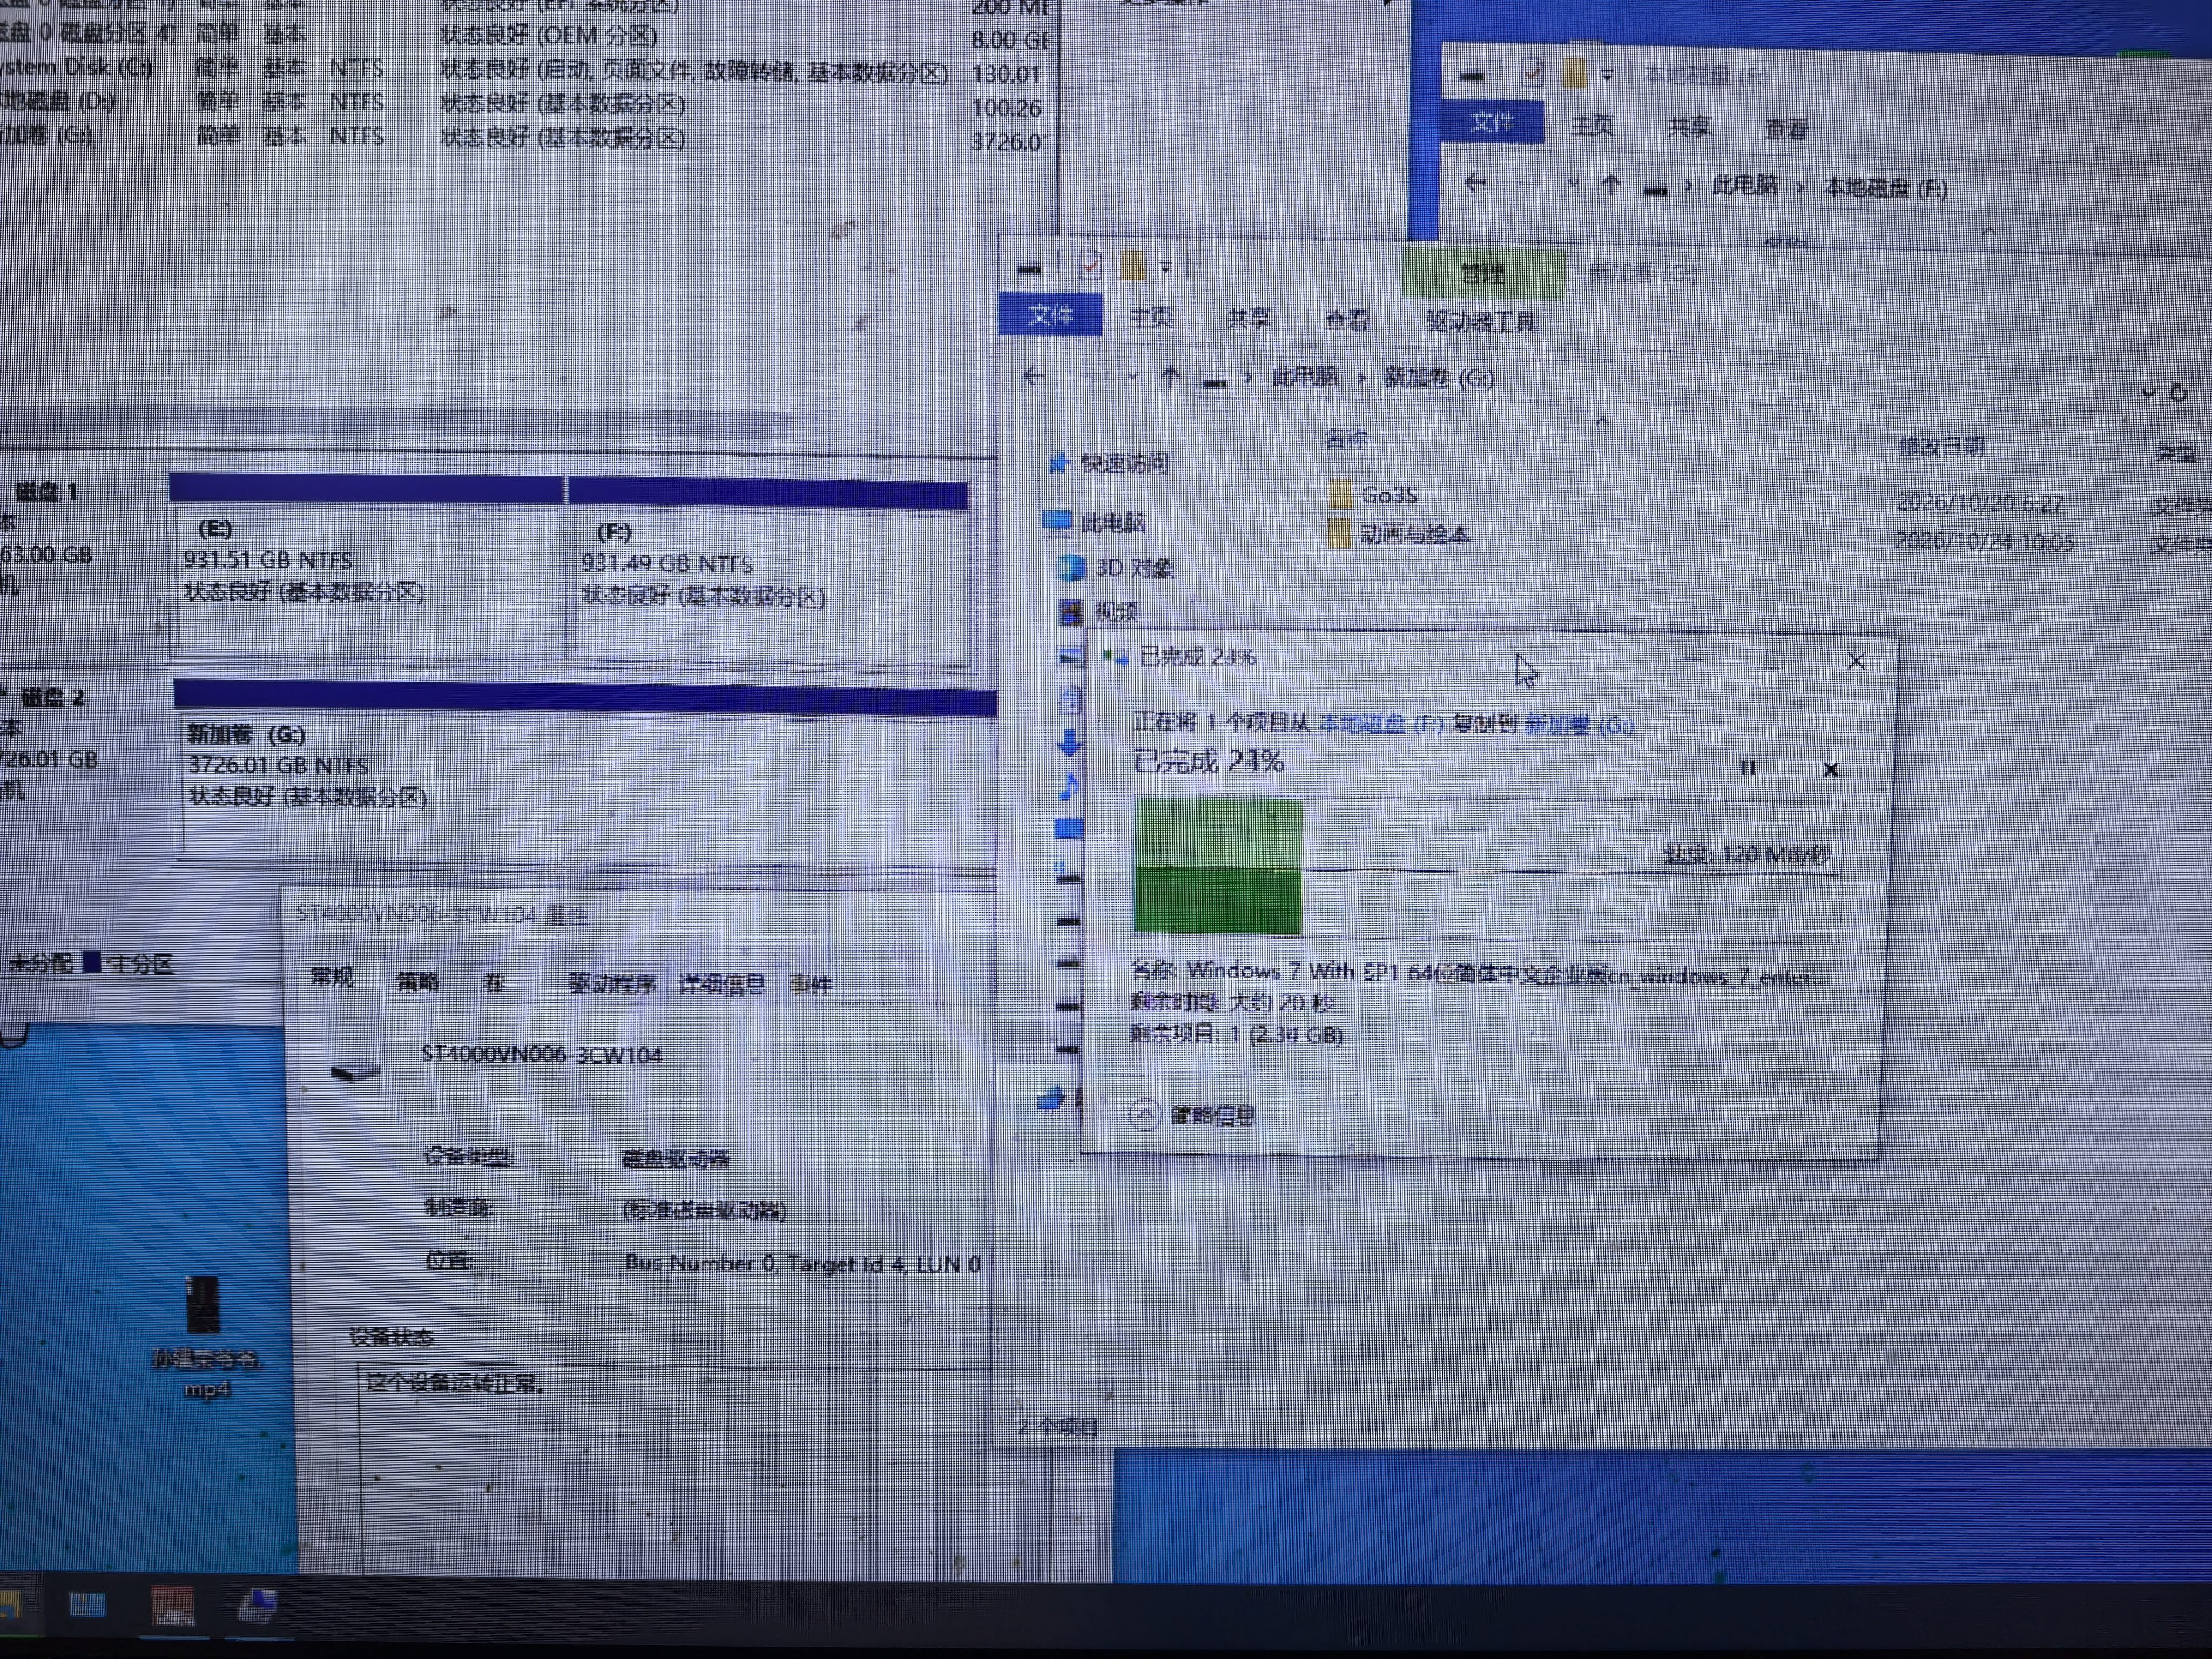Open customize quick access toolbar dropdown in G: window

1165,267
